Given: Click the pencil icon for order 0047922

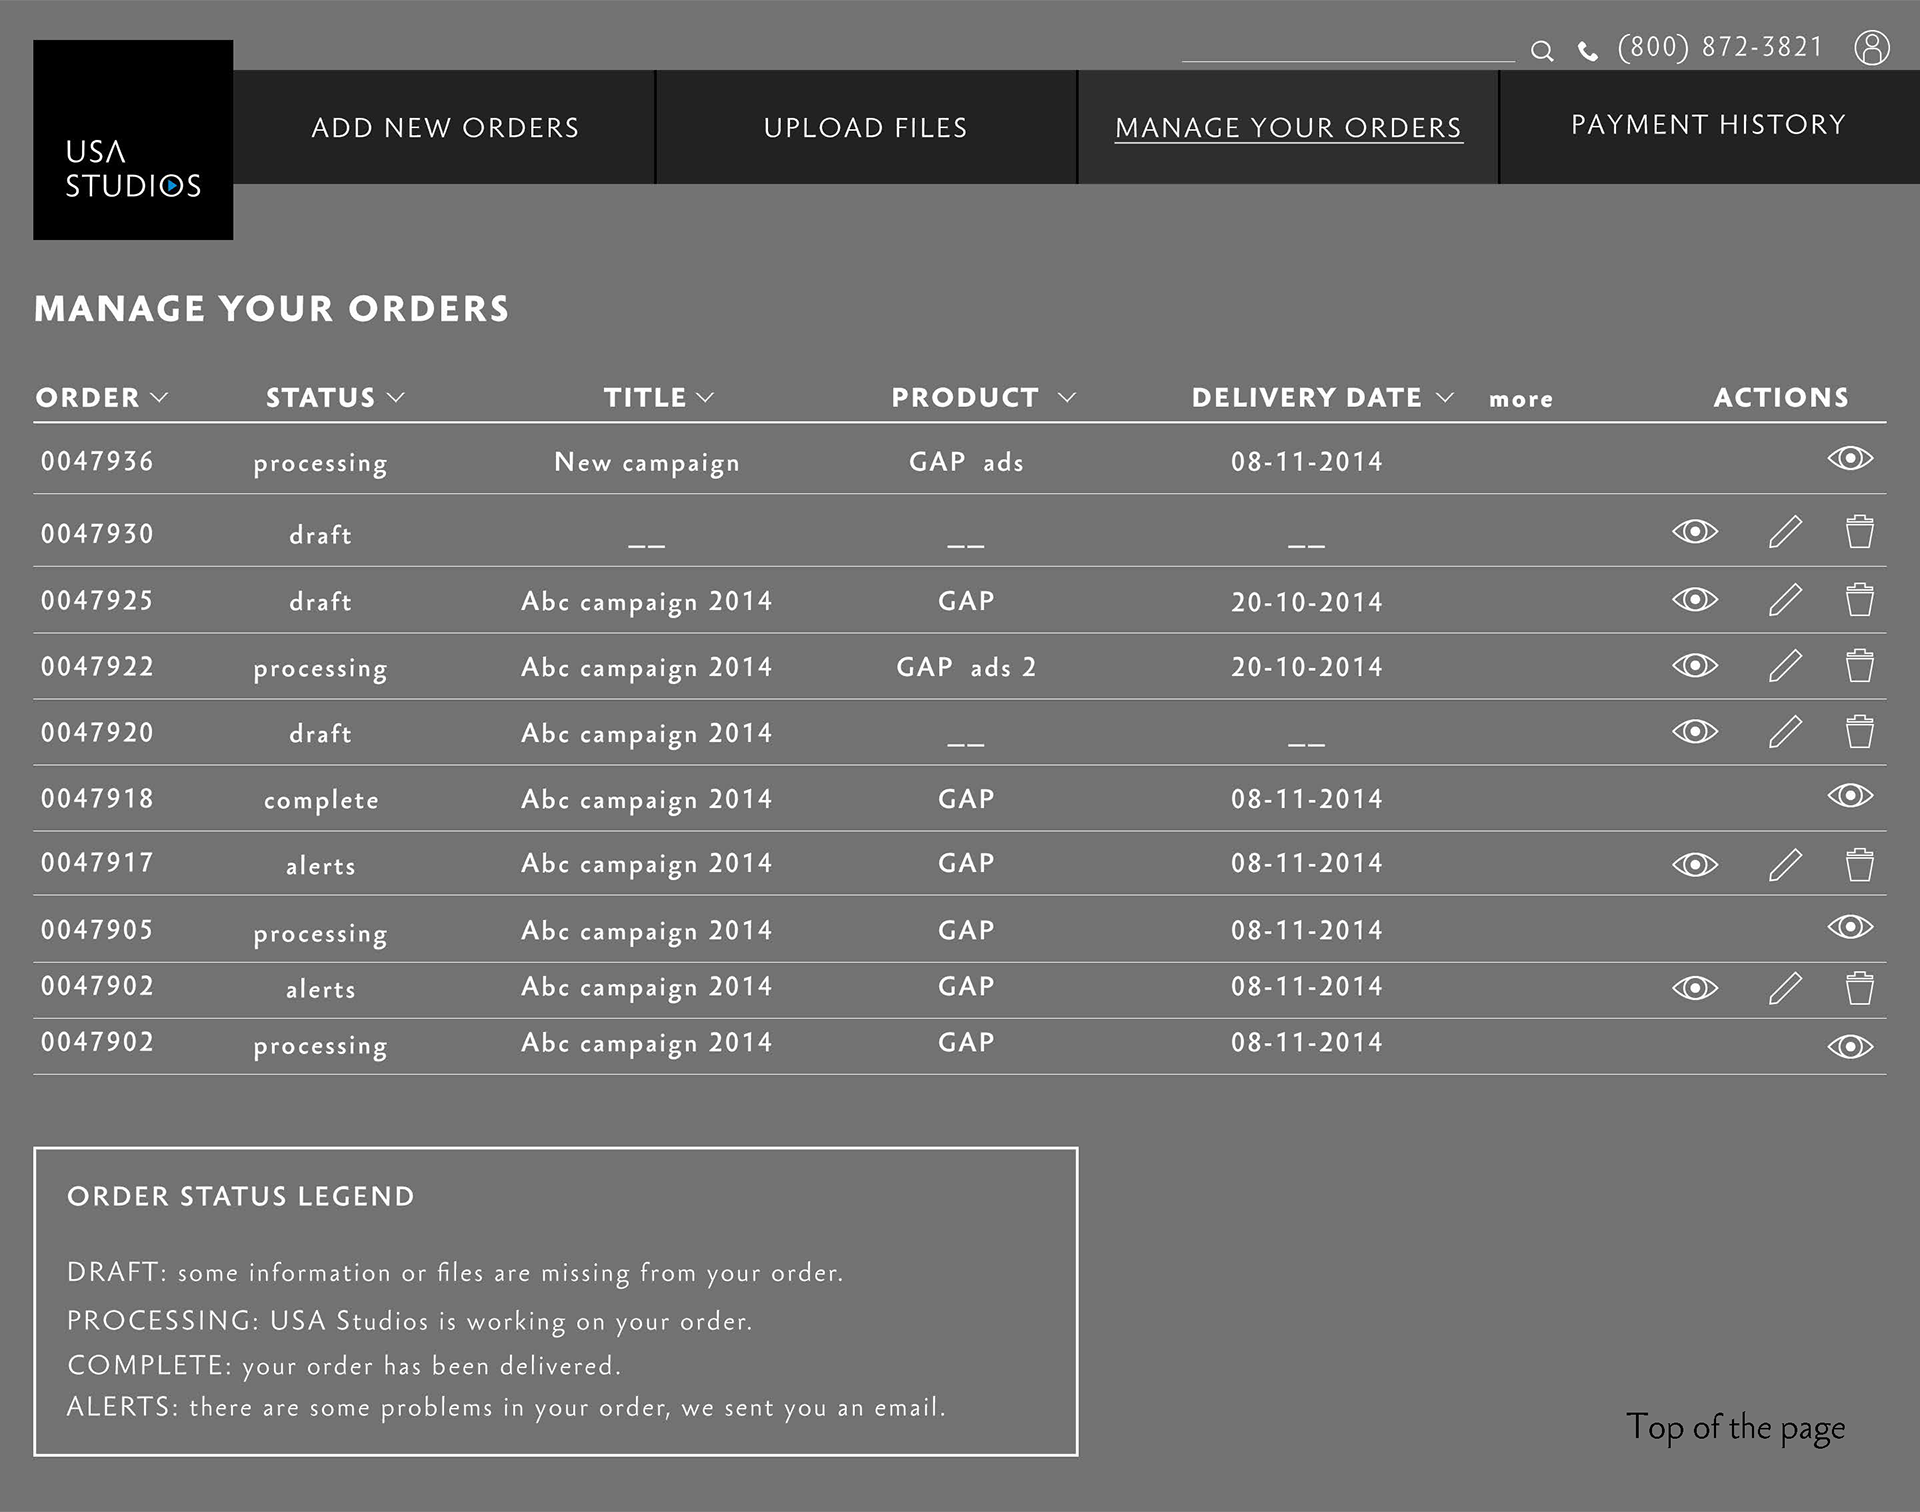Looking at the screenshot, I should point(1785,666).
